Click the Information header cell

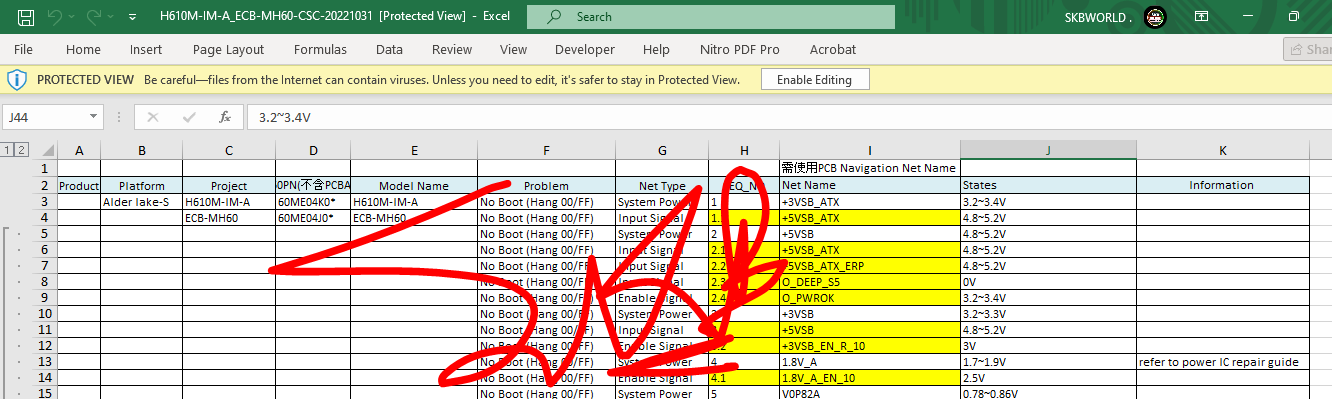pyautogui.click(x=1222, y=185)
